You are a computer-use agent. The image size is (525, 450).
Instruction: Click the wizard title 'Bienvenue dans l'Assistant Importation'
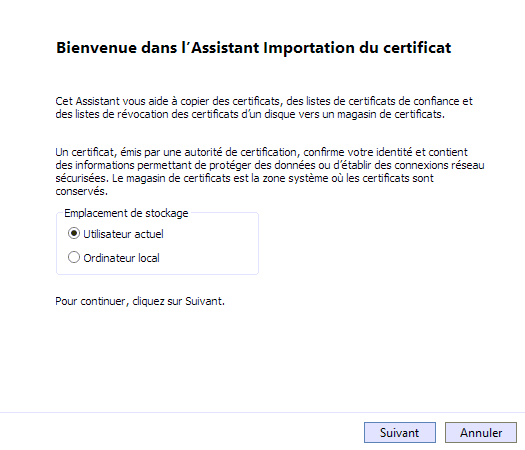click(x=253, y=48)
